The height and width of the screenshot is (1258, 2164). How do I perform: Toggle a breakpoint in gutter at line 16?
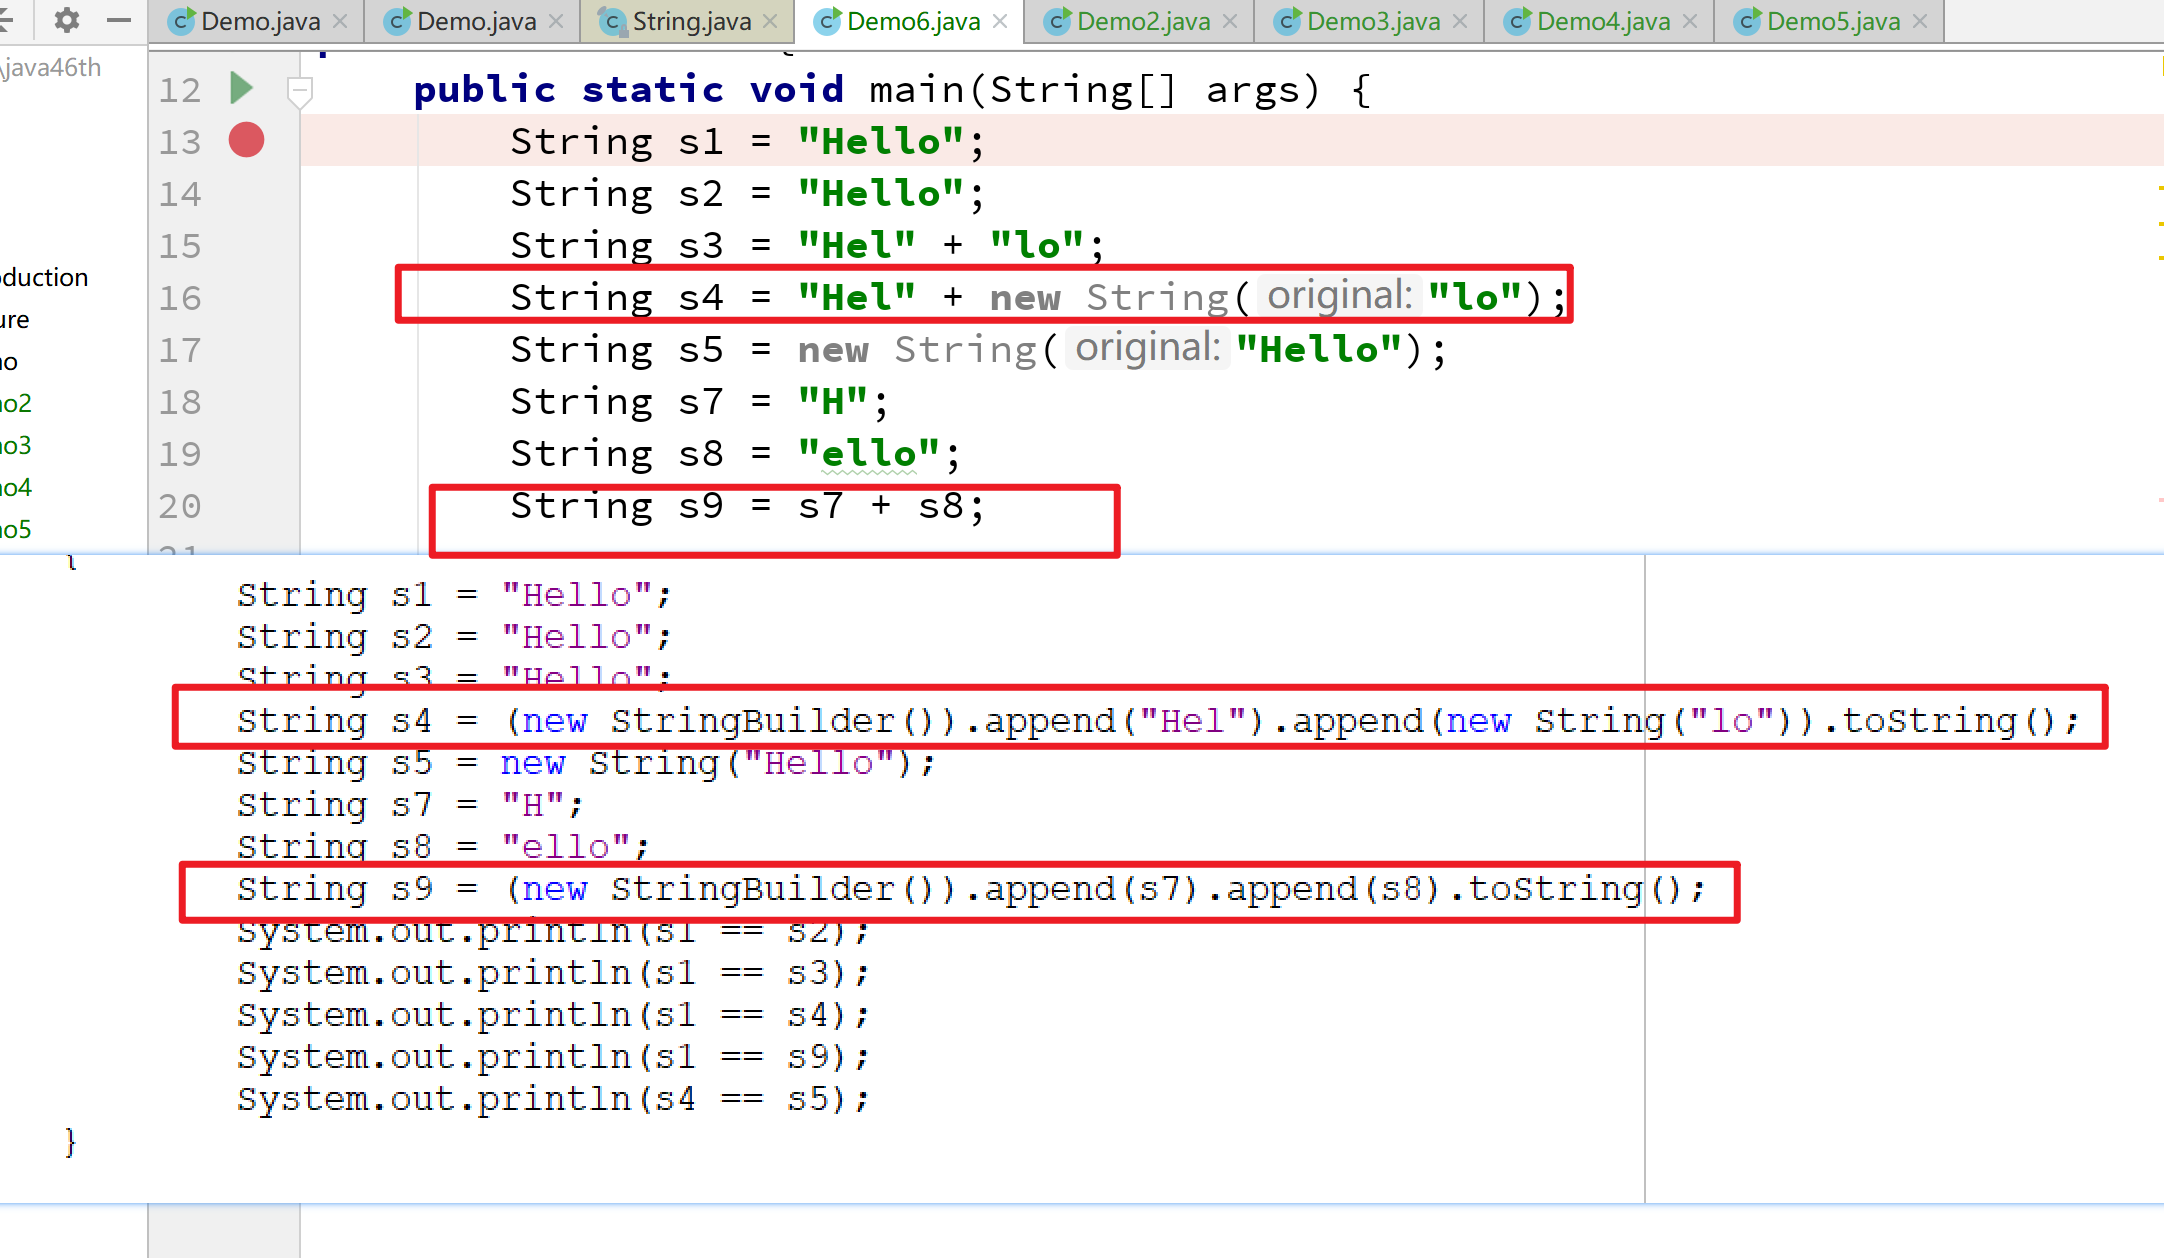pos(246,298)
